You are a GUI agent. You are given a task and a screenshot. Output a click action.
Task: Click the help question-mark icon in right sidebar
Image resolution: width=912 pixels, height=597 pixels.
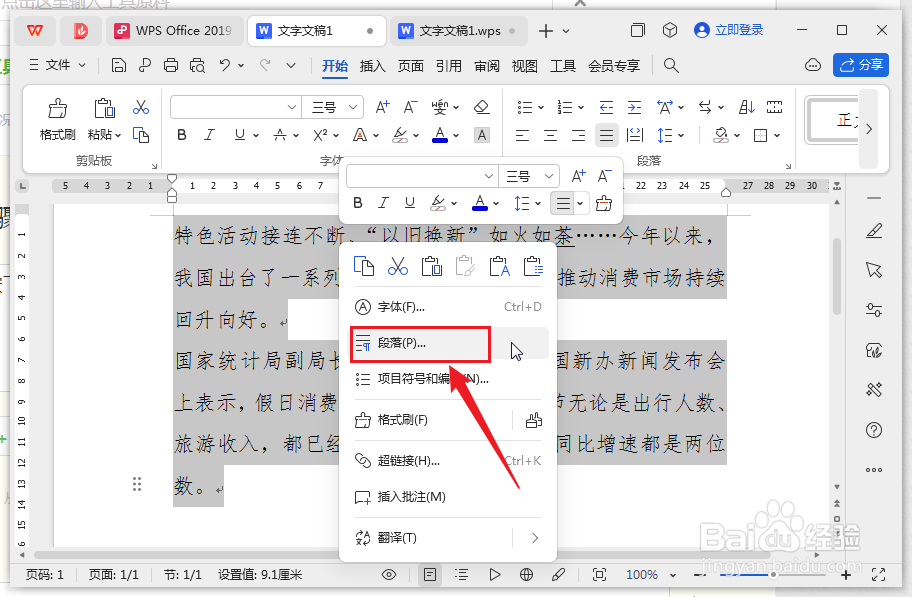click(874, 430)
